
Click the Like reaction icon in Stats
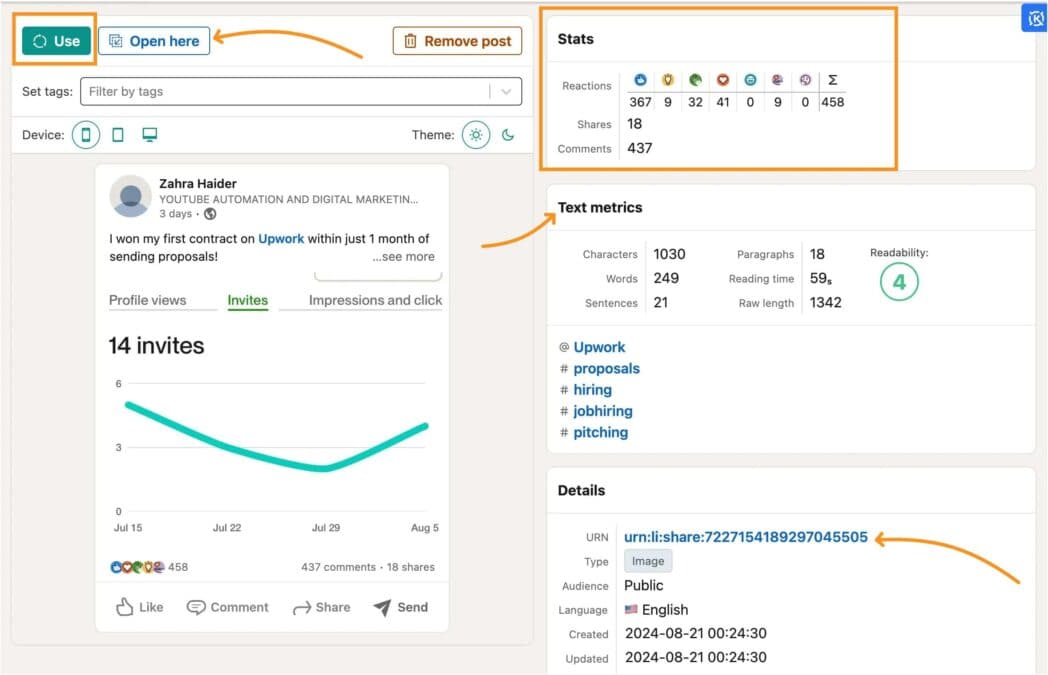point(641,80)
